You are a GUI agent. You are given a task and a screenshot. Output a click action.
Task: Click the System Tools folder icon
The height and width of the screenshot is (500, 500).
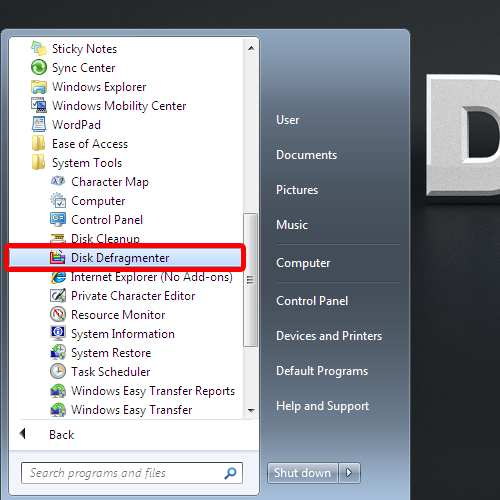click(39, 163)
